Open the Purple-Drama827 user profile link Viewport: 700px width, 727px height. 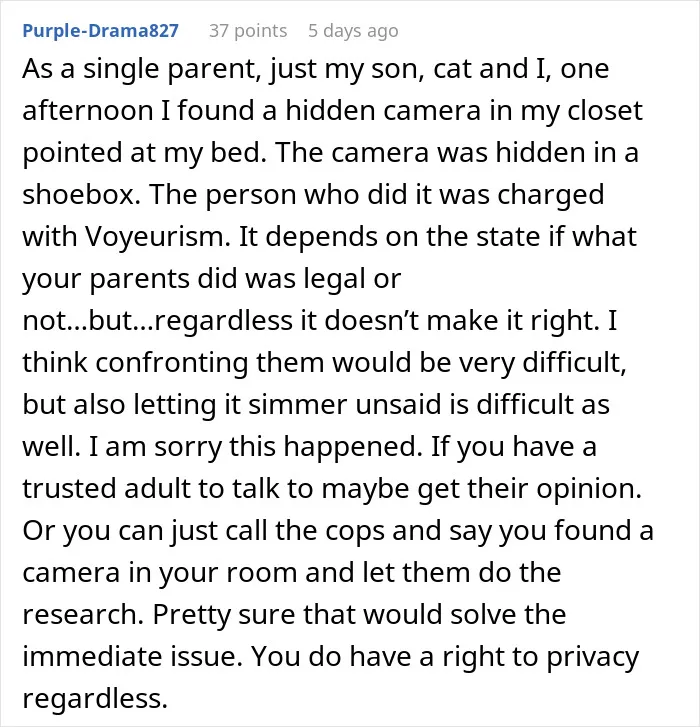(101, 31)
